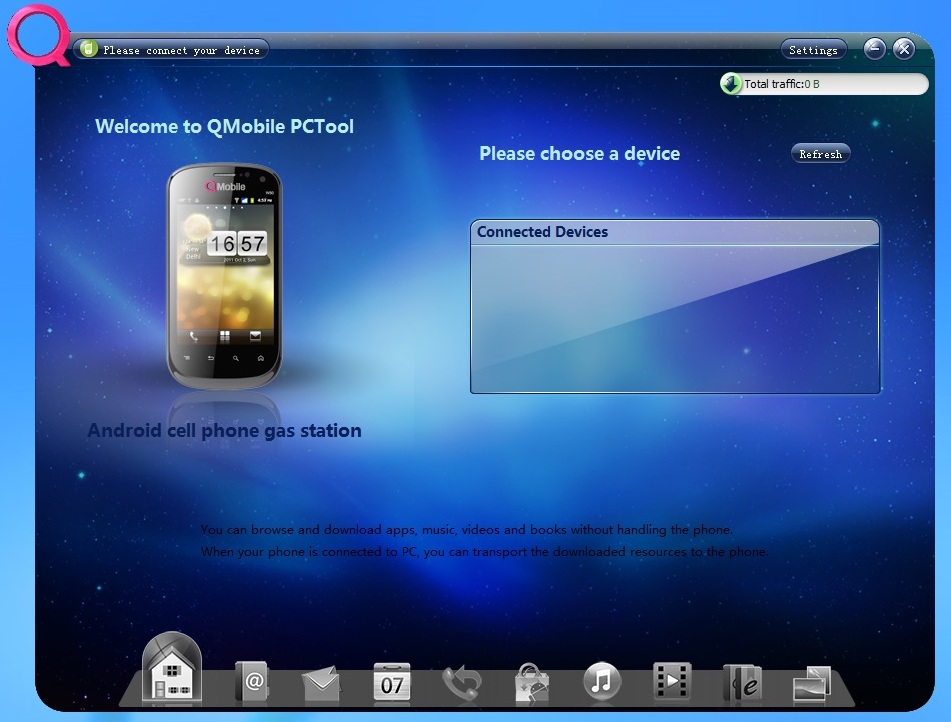Click the green download traffic icon
This screenshot has height=722, width=951.
point(731,84)
